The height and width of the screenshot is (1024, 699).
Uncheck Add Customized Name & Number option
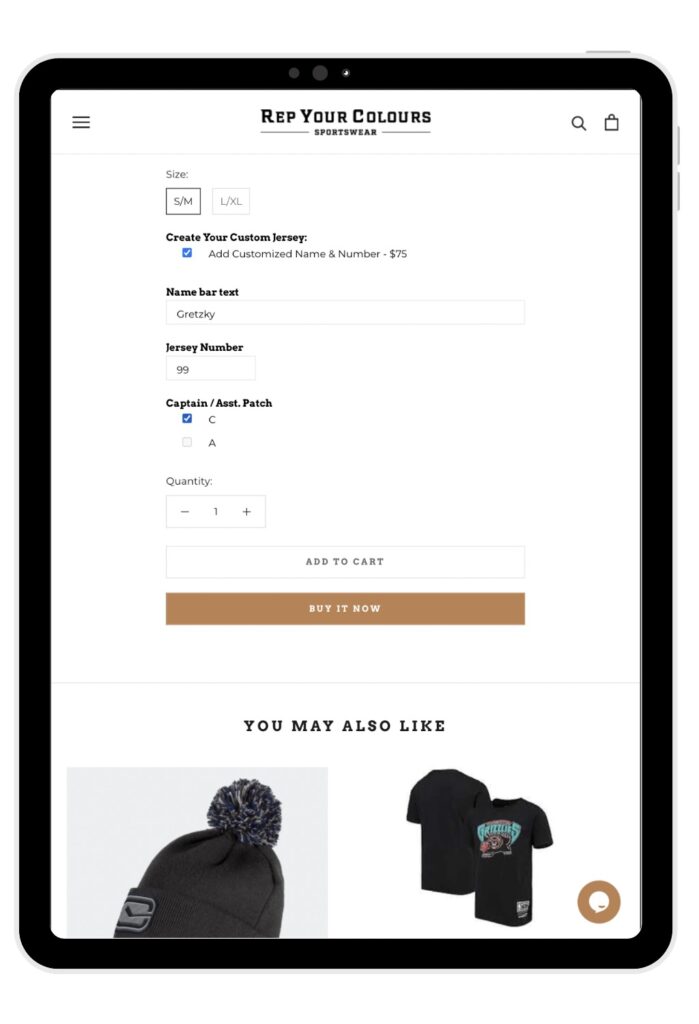tap(187, 253)
